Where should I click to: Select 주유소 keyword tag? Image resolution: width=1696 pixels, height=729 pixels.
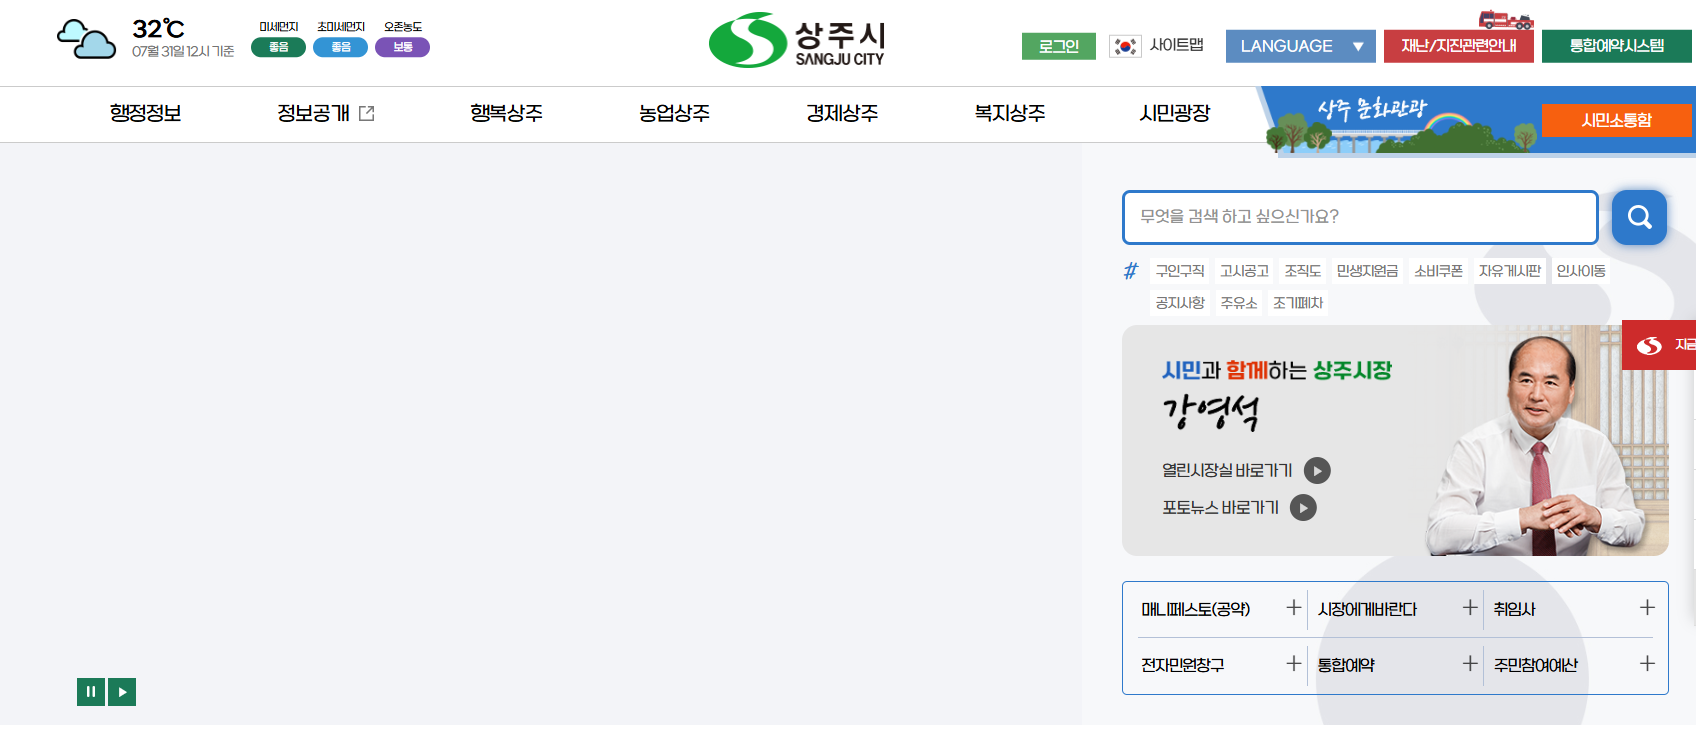1239,303
